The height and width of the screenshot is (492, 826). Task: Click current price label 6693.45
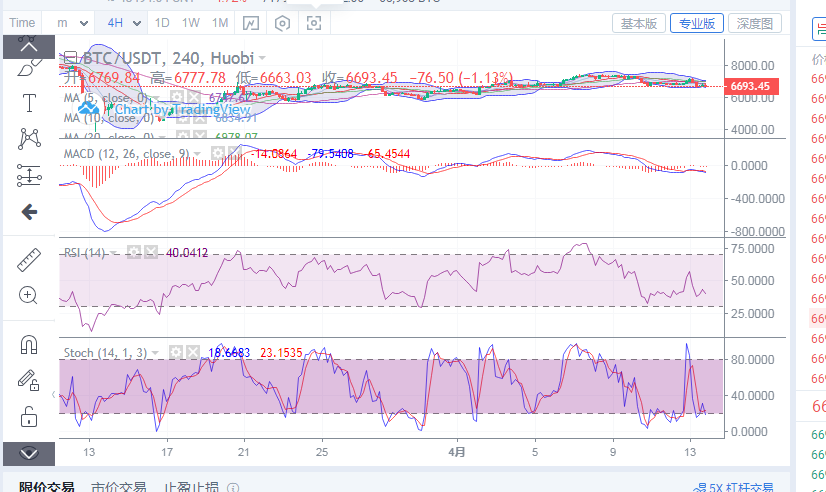coord(751,86)
